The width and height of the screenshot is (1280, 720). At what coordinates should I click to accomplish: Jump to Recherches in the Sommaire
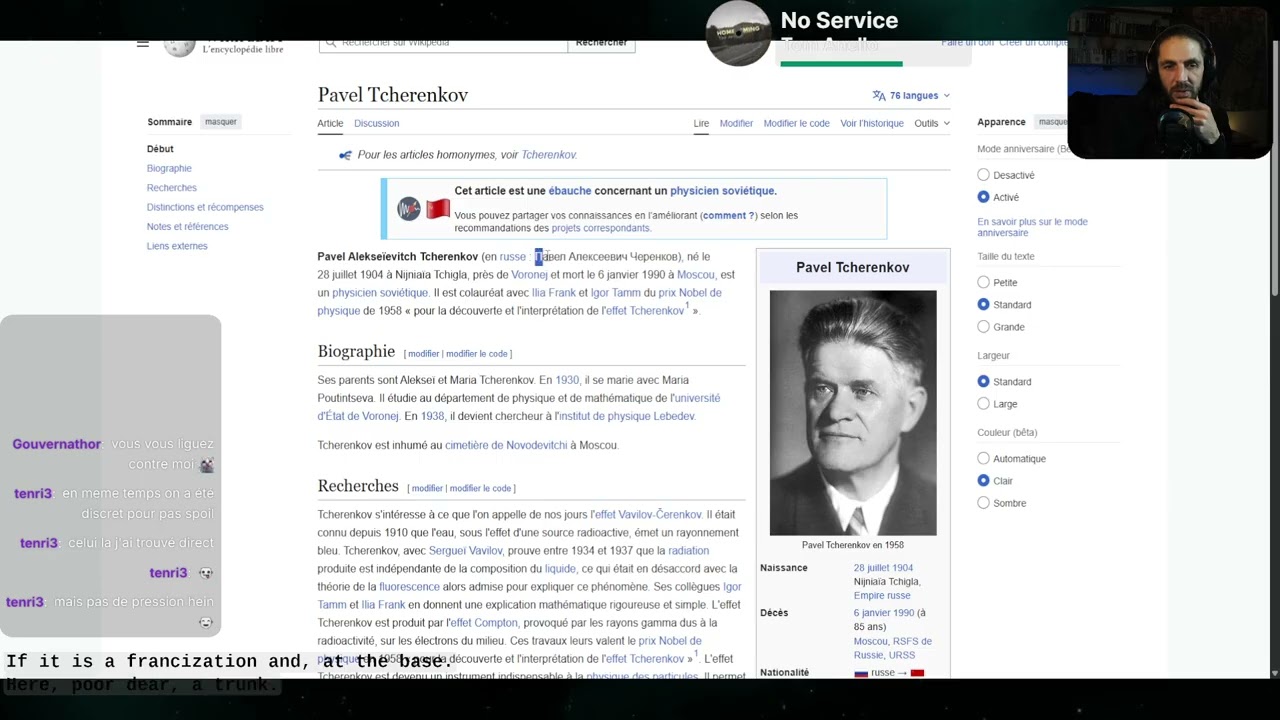point(172,188)
